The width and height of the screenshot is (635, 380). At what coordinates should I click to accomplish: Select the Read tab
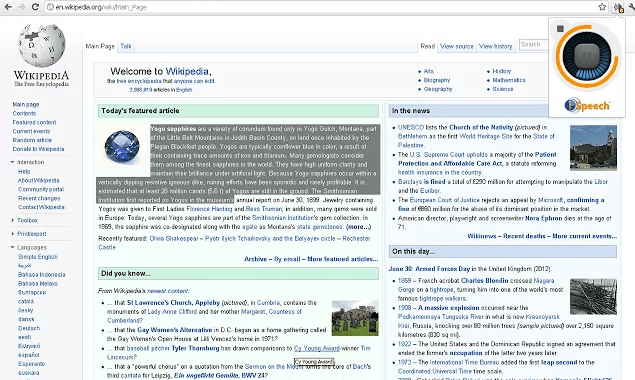(427, 46)
